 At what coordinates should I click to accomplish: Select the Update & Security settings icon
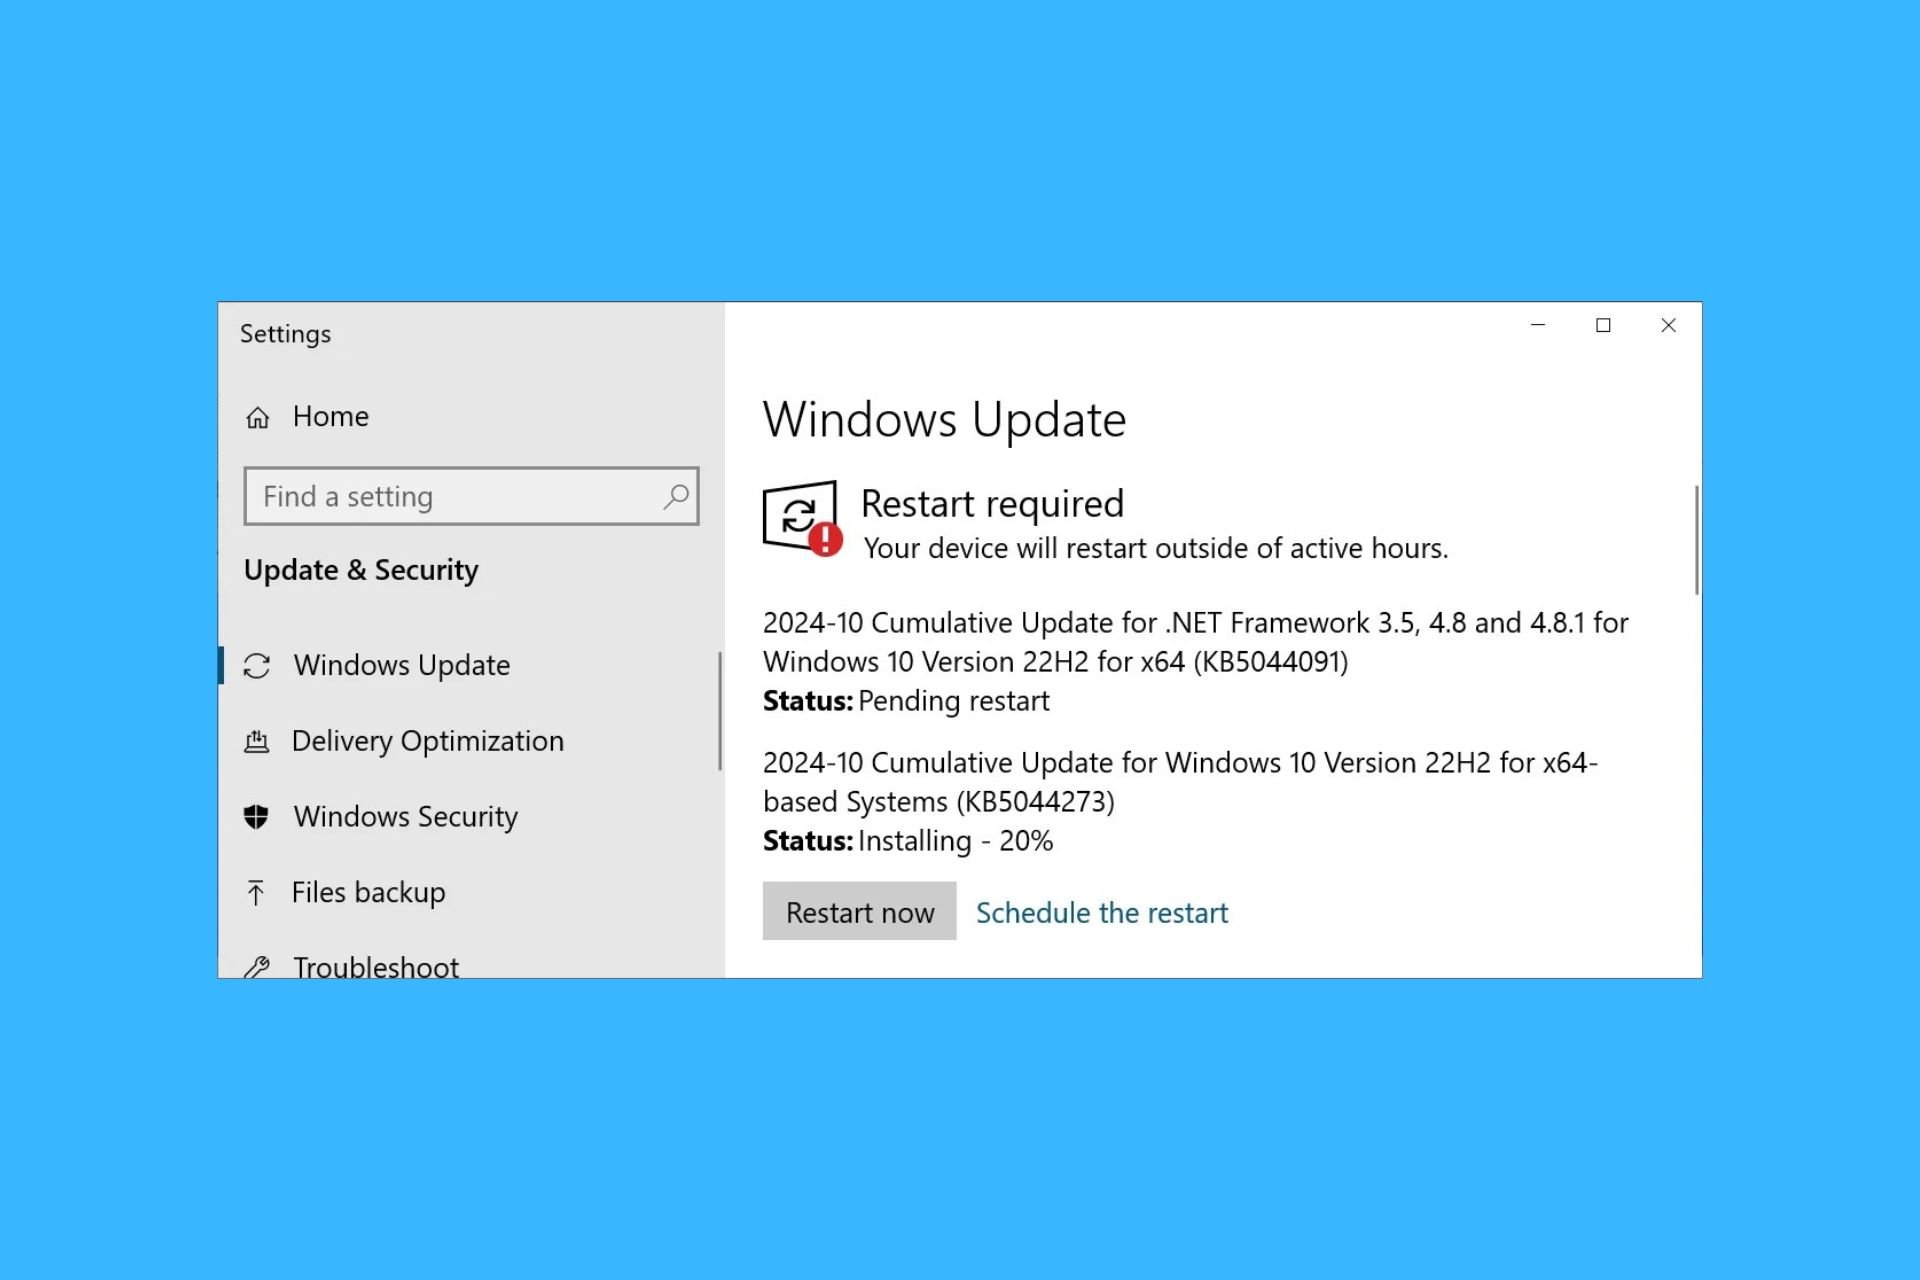click(x=361, y=569)
